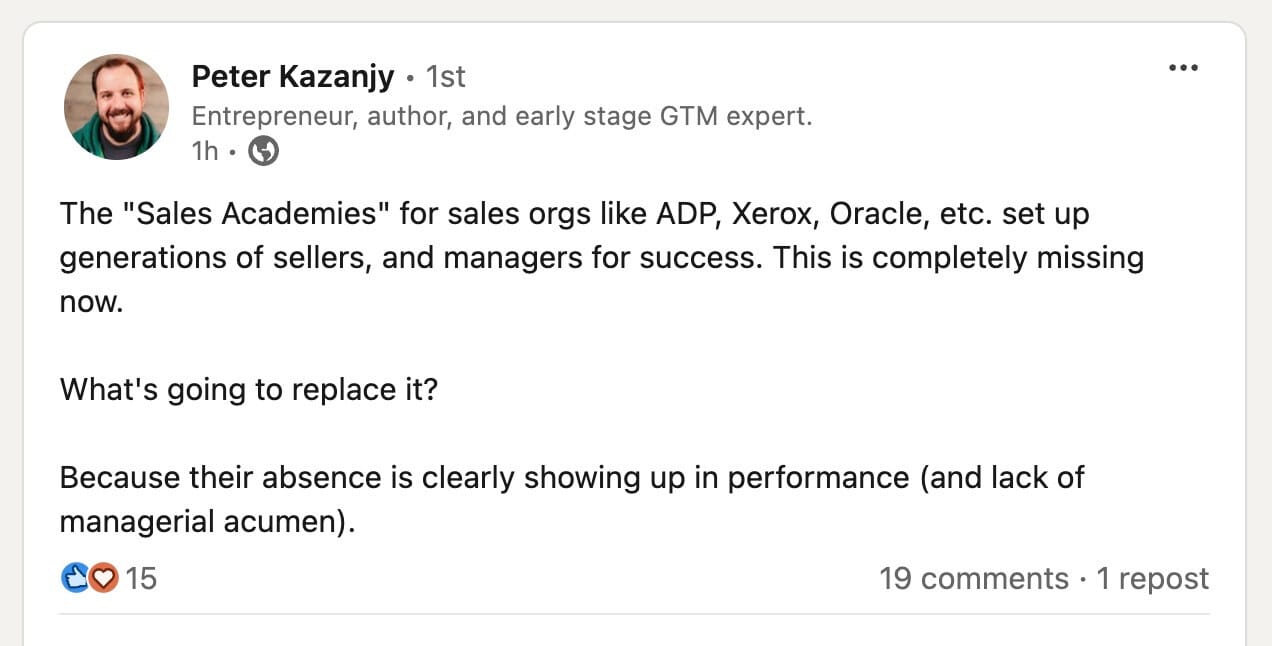Click the "Entrepreneur, author" headline text
The image size is (1272, 646).
(501, 117)
